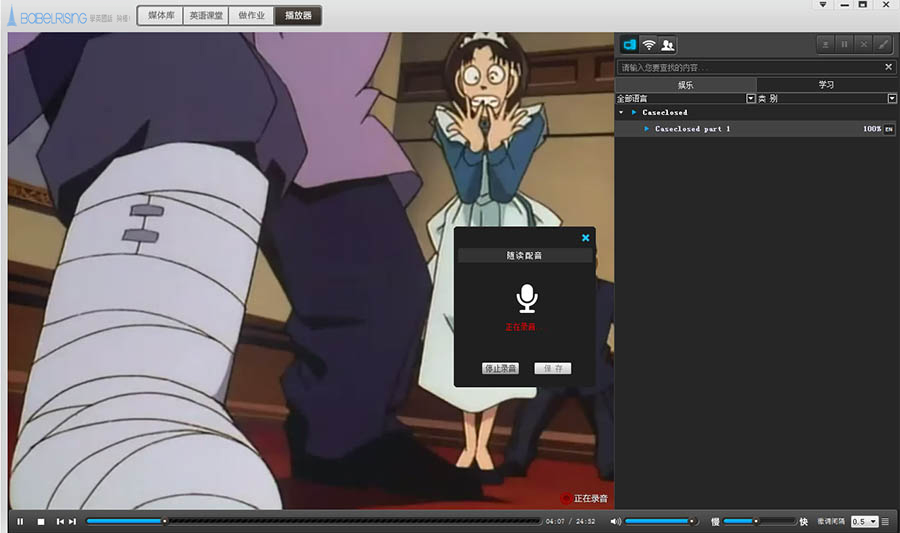Open the 0.5 interval dropdown
This screenshot has height=533, width=900.
[x=865, y=522]
